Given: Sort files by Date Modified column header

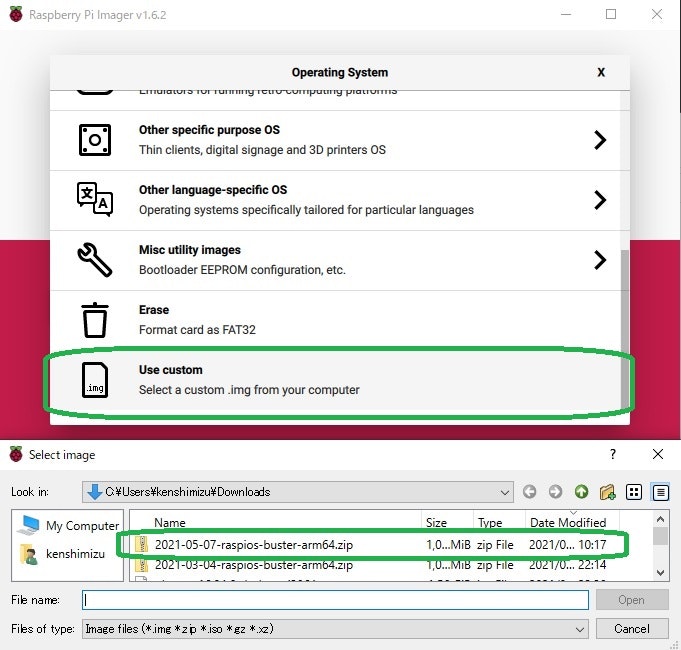Looking at the screenshot, I should click(x=572, y=522).
